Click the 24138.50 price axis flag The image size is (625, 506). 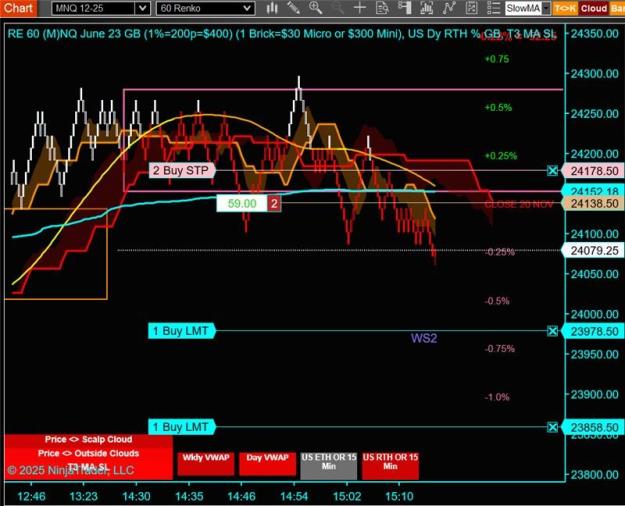592,204
